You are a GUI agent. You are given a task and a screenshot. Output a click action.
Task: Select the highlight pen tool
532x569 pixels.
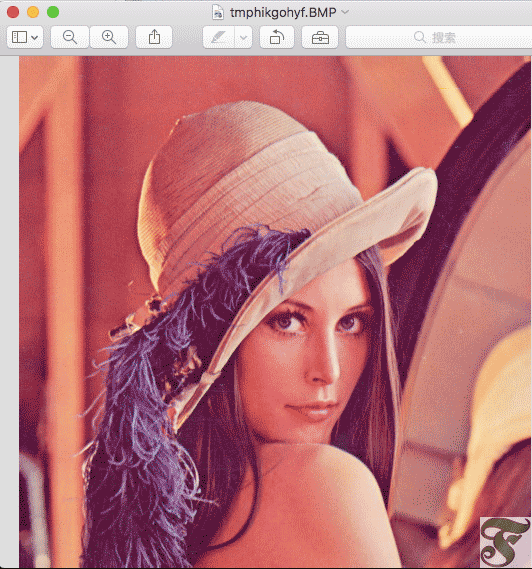coord(219,37)
